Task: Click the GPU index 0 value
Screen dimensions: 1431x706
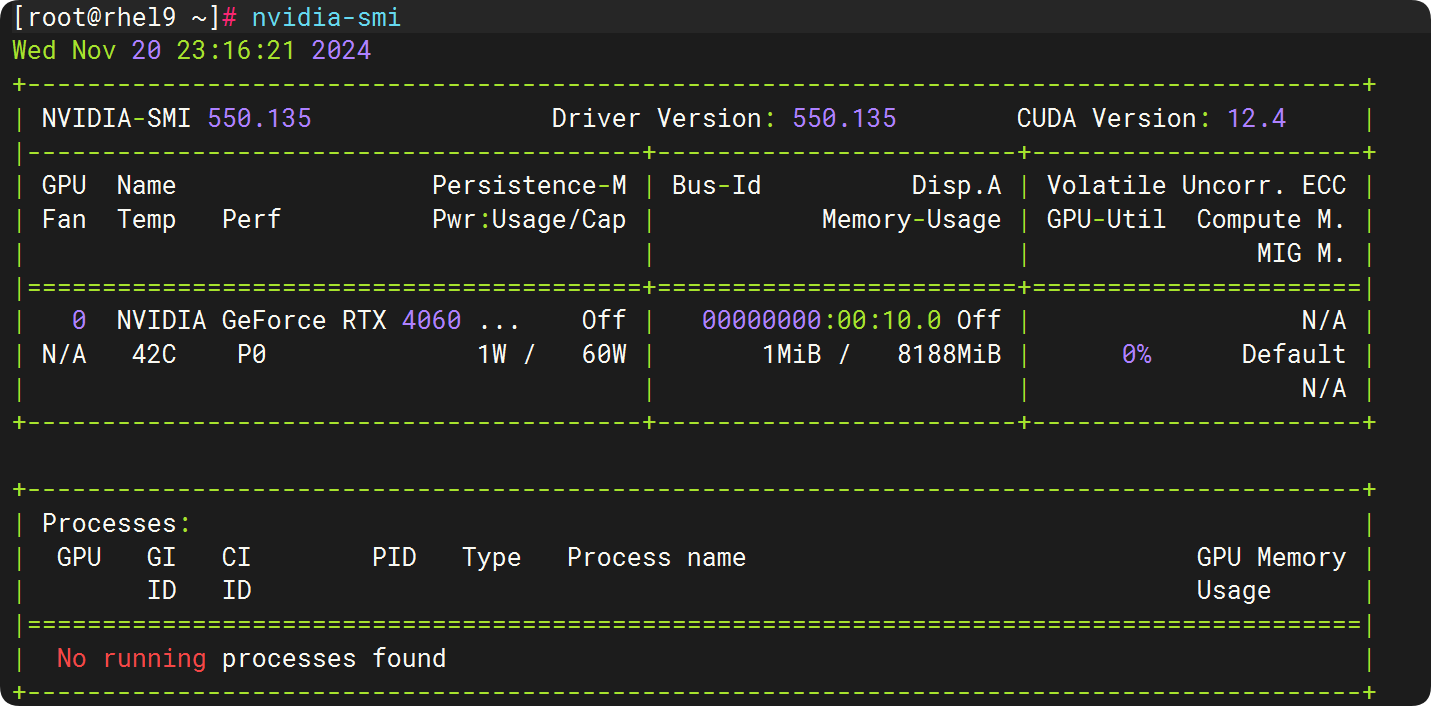Action: tap(79, 320)
